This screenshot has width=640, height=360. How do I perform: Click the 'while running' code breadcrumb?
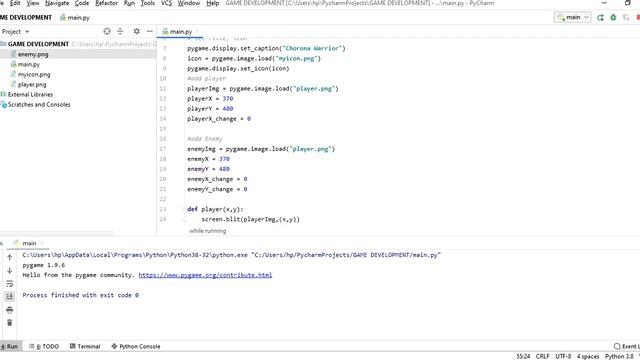207,231
